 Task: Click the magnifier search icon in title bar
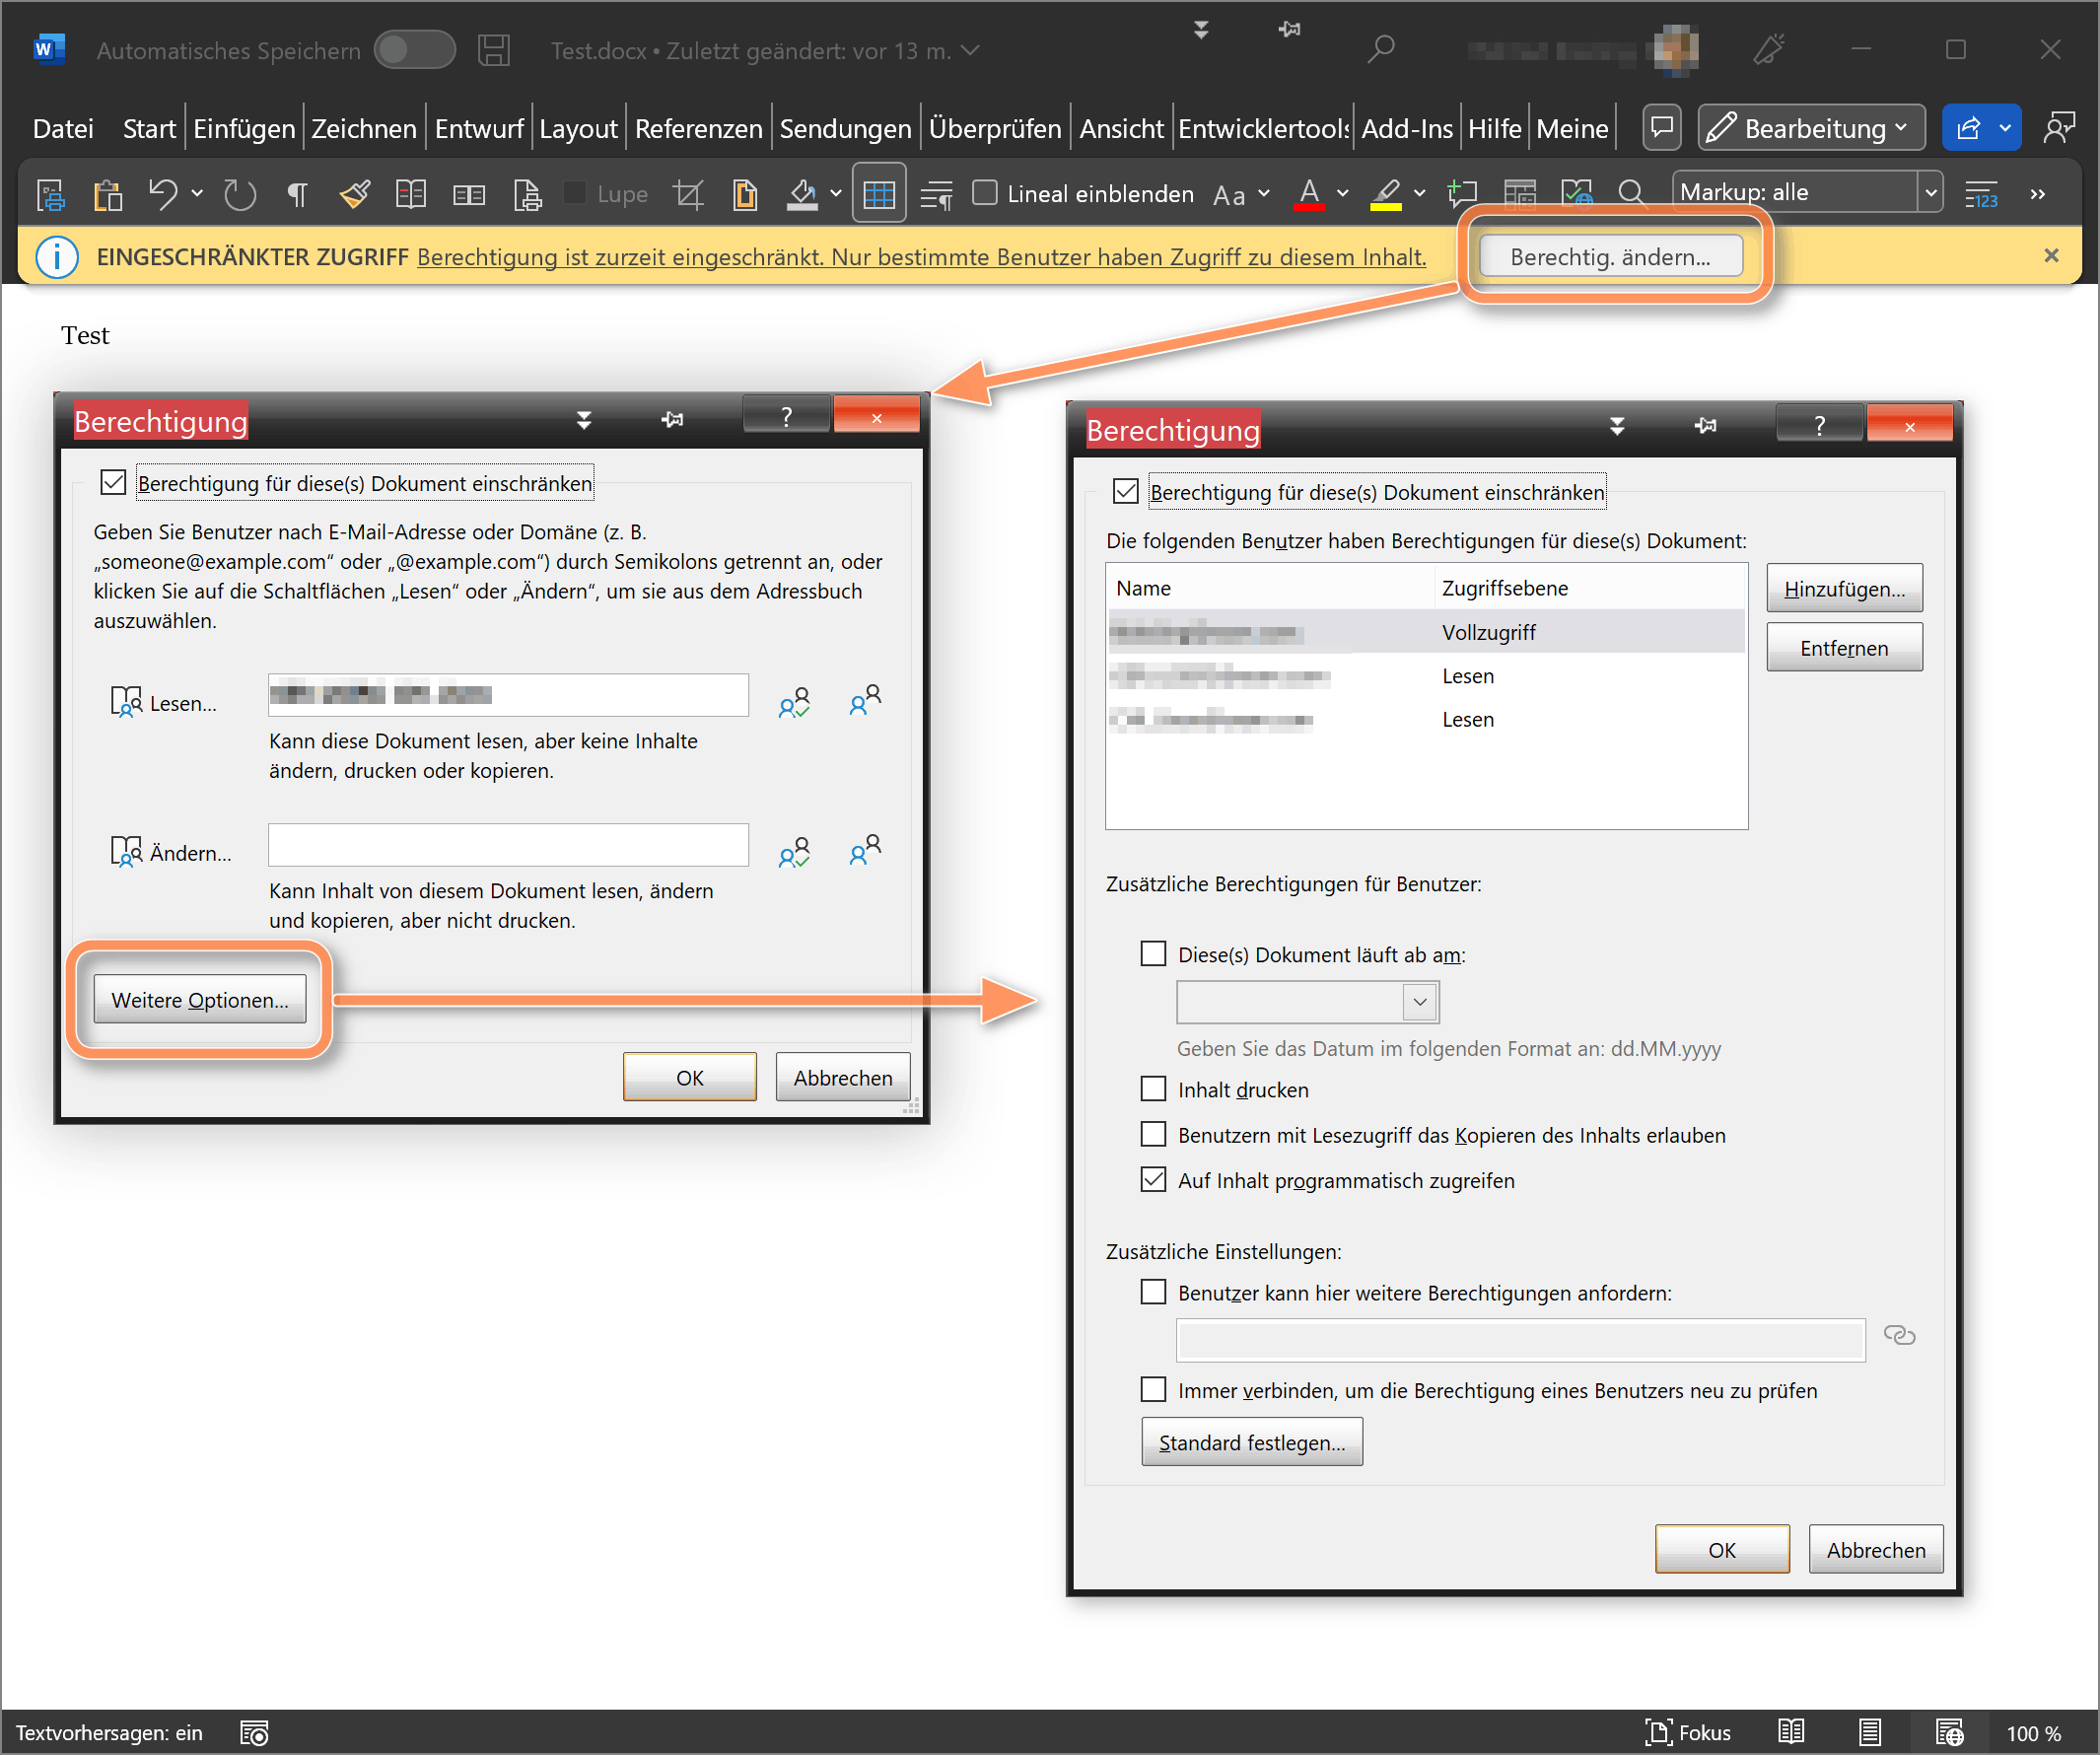[x=1381, y=48]
